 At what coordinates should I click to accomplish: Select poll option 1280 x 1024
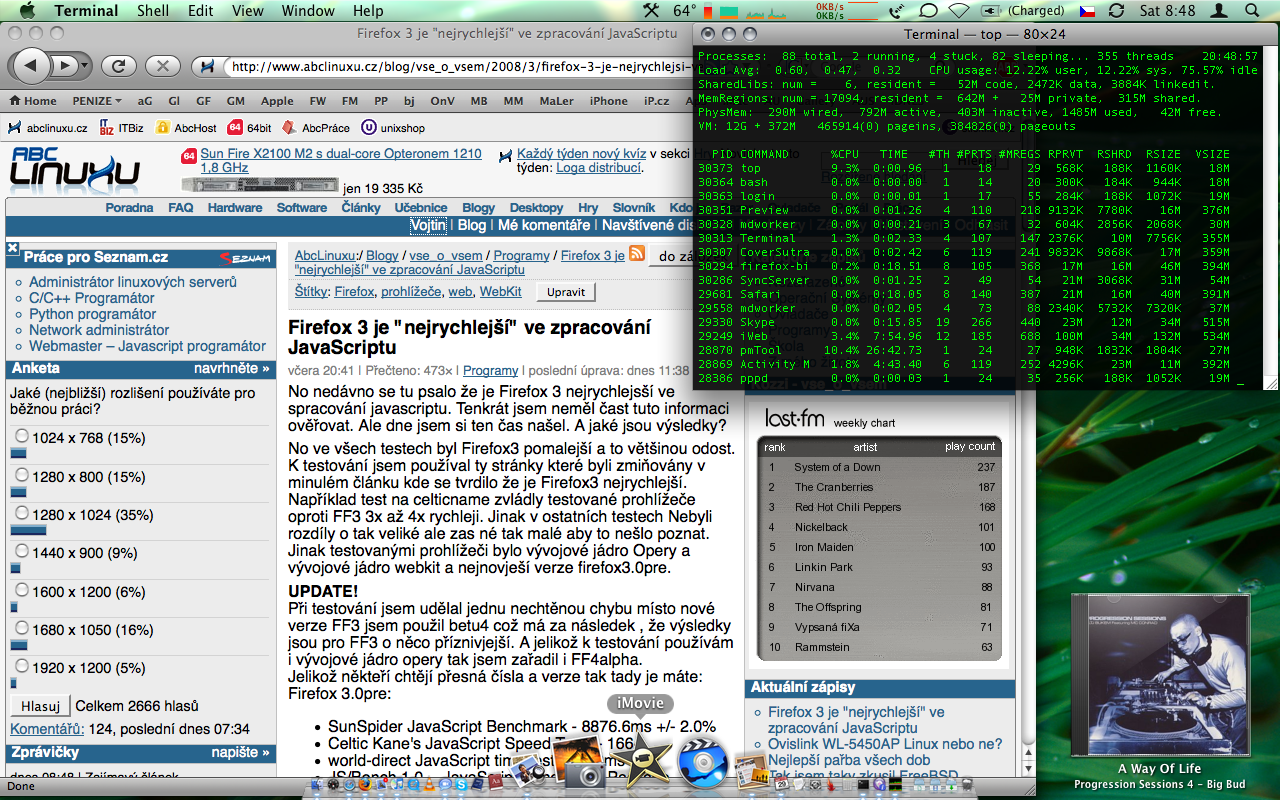pos(22,515)
